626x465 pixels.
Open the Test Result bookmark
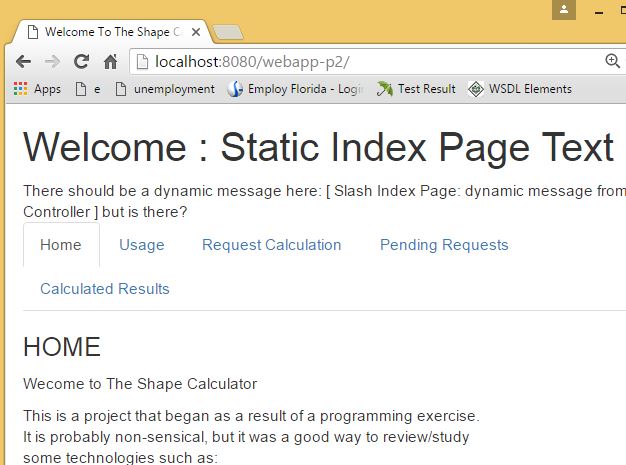tap(416, 89)
